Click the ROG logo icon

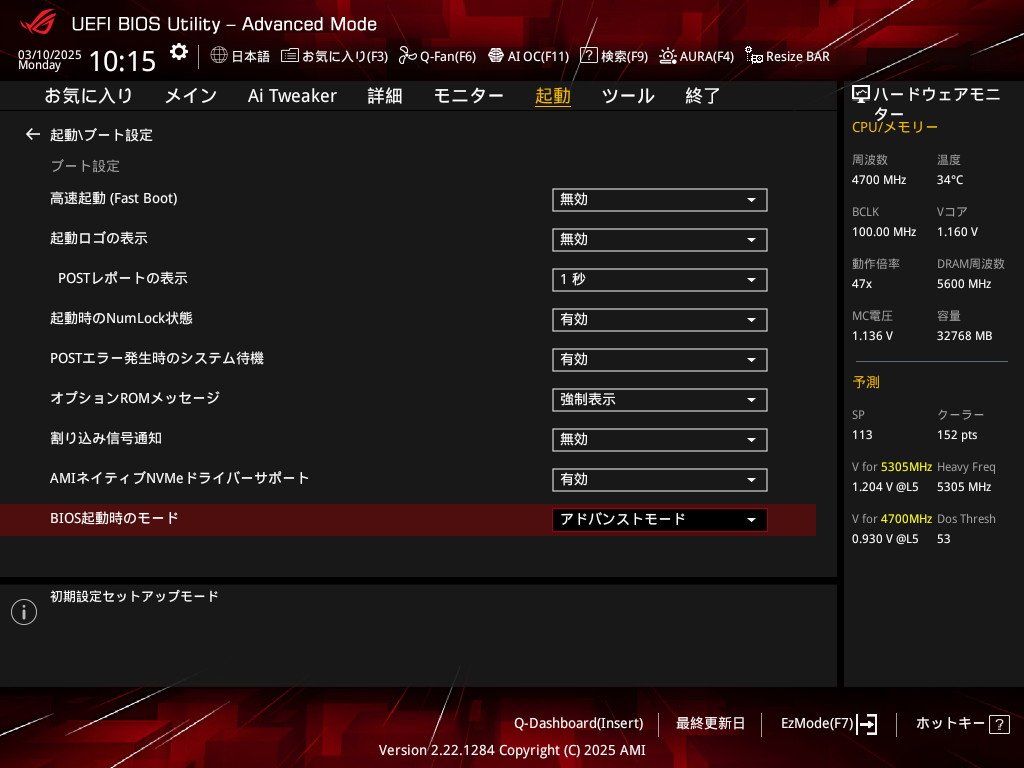tap(37, 23)
